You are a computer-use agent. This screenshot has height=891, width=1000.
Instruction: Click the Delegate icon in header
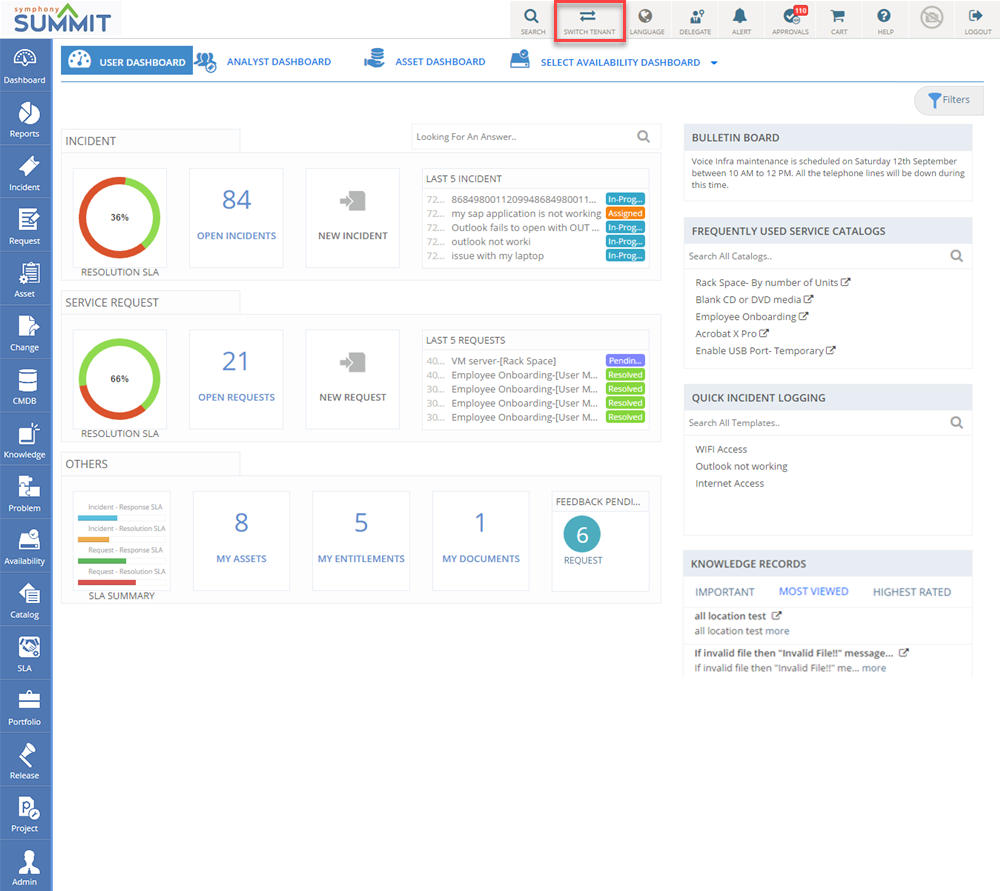[695, 20]
